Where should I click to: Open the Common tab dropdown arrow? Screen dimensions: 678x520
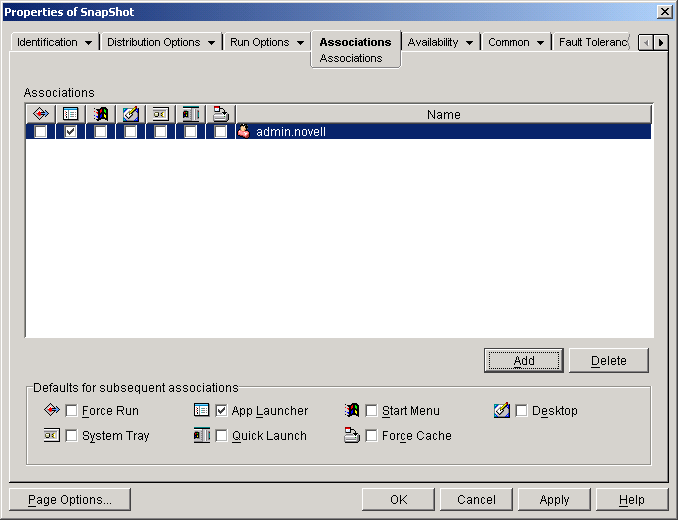[540, 43]
